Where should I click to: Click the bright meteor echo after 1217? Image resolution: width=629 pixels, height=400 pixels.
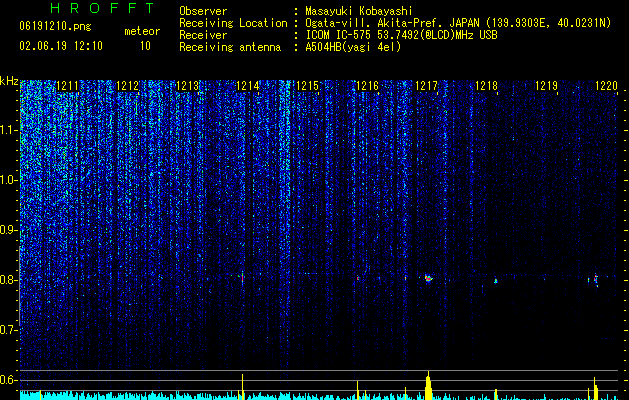[428, 278]
